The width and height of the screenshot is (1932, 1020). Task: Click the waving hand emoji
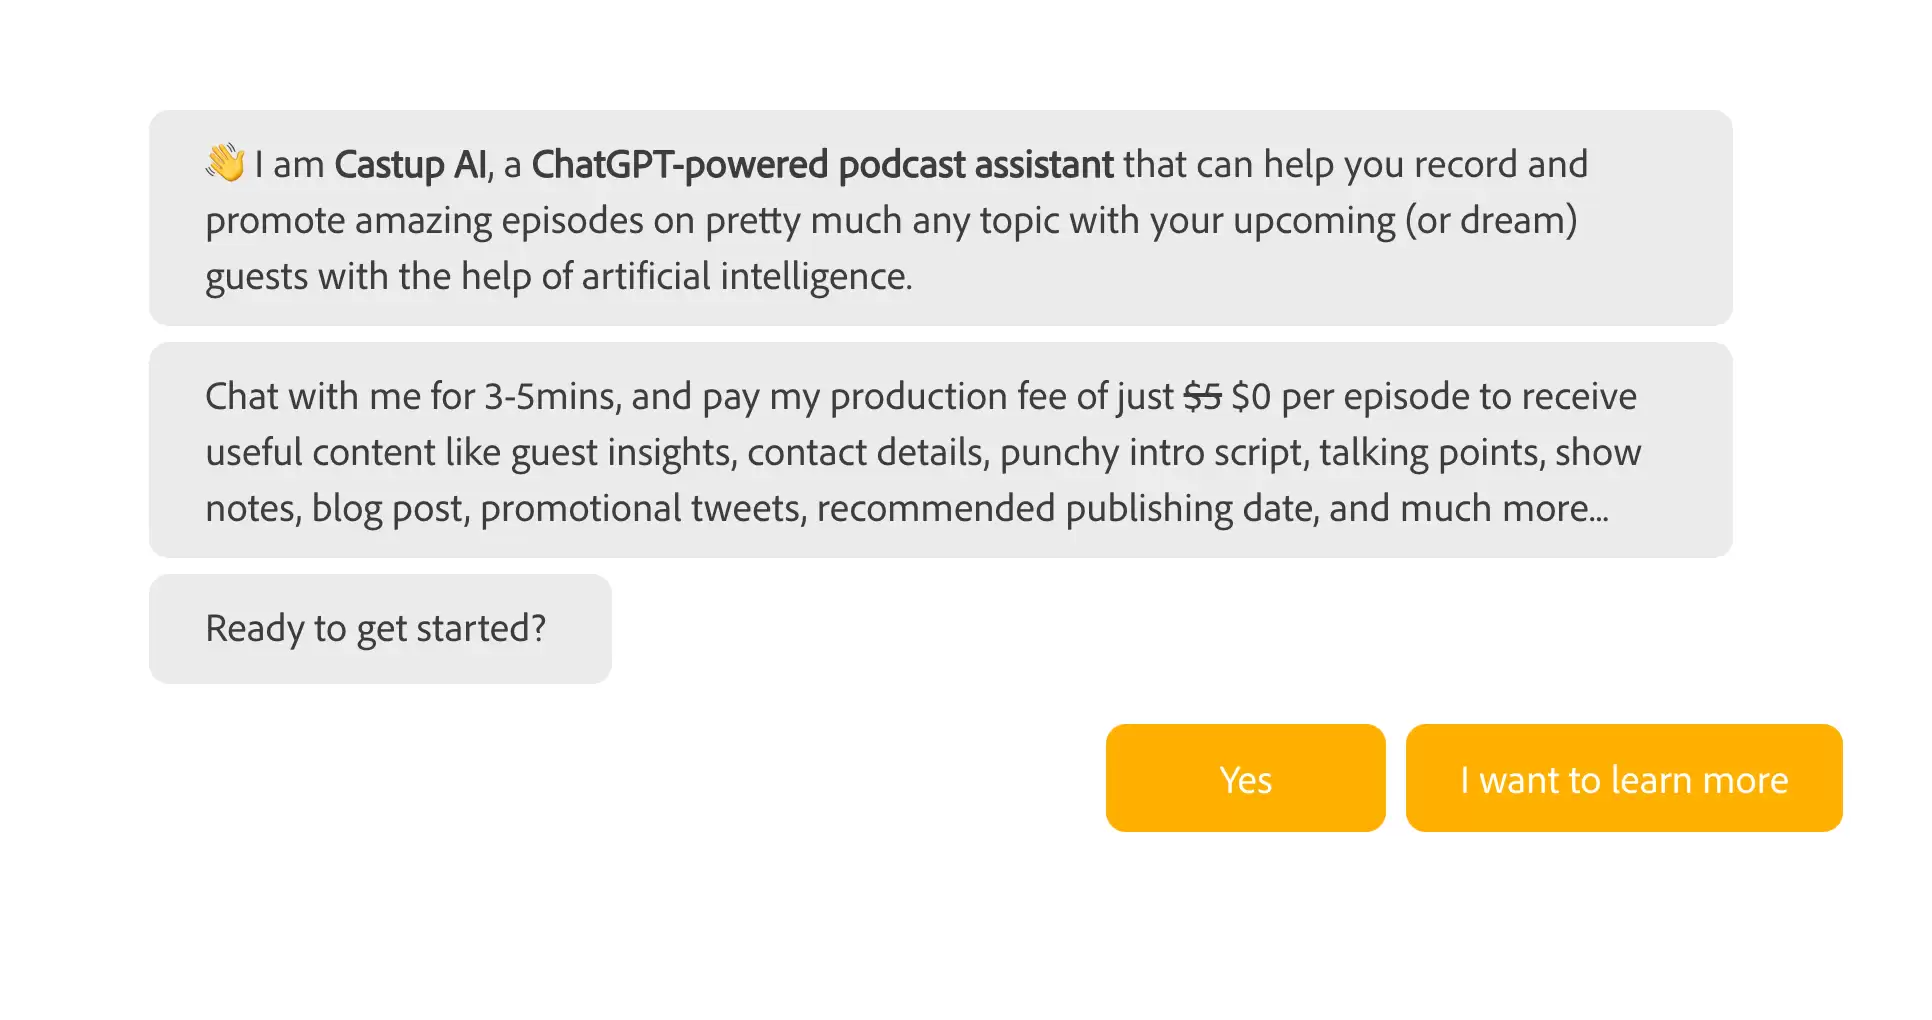[225, 163]
